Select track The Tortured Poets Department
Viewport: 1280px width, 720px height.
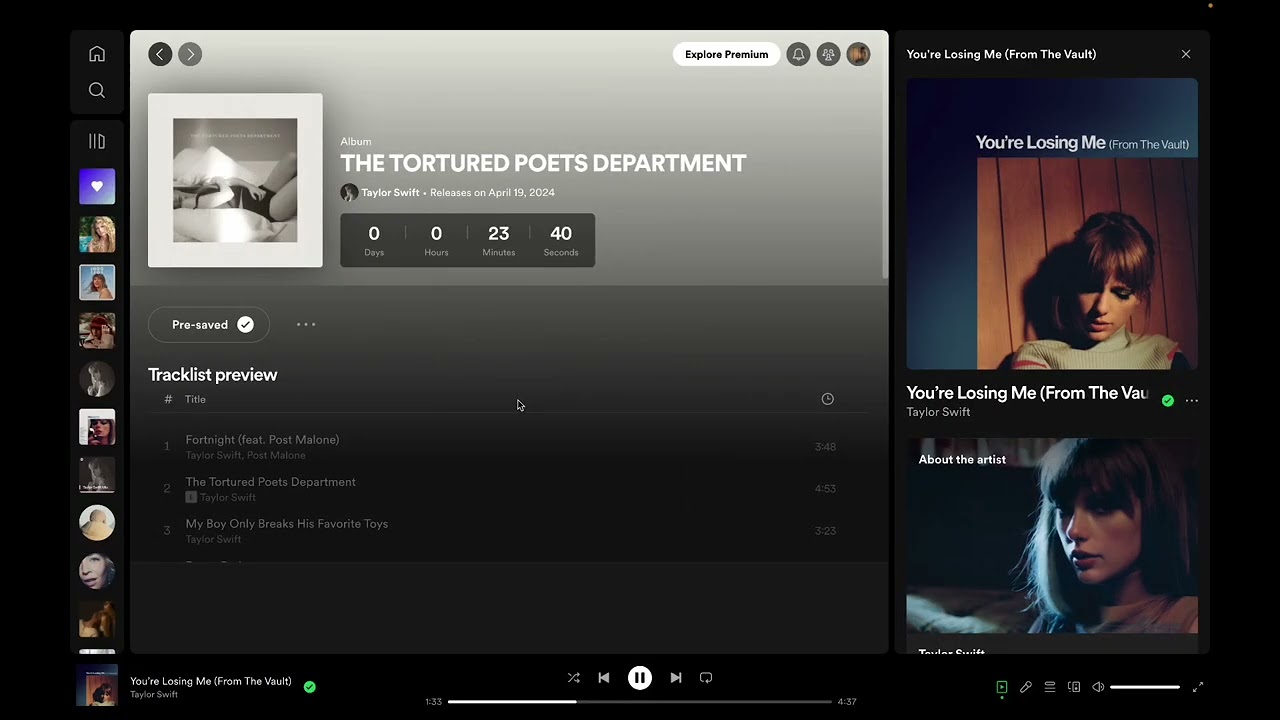coord(509,489)
